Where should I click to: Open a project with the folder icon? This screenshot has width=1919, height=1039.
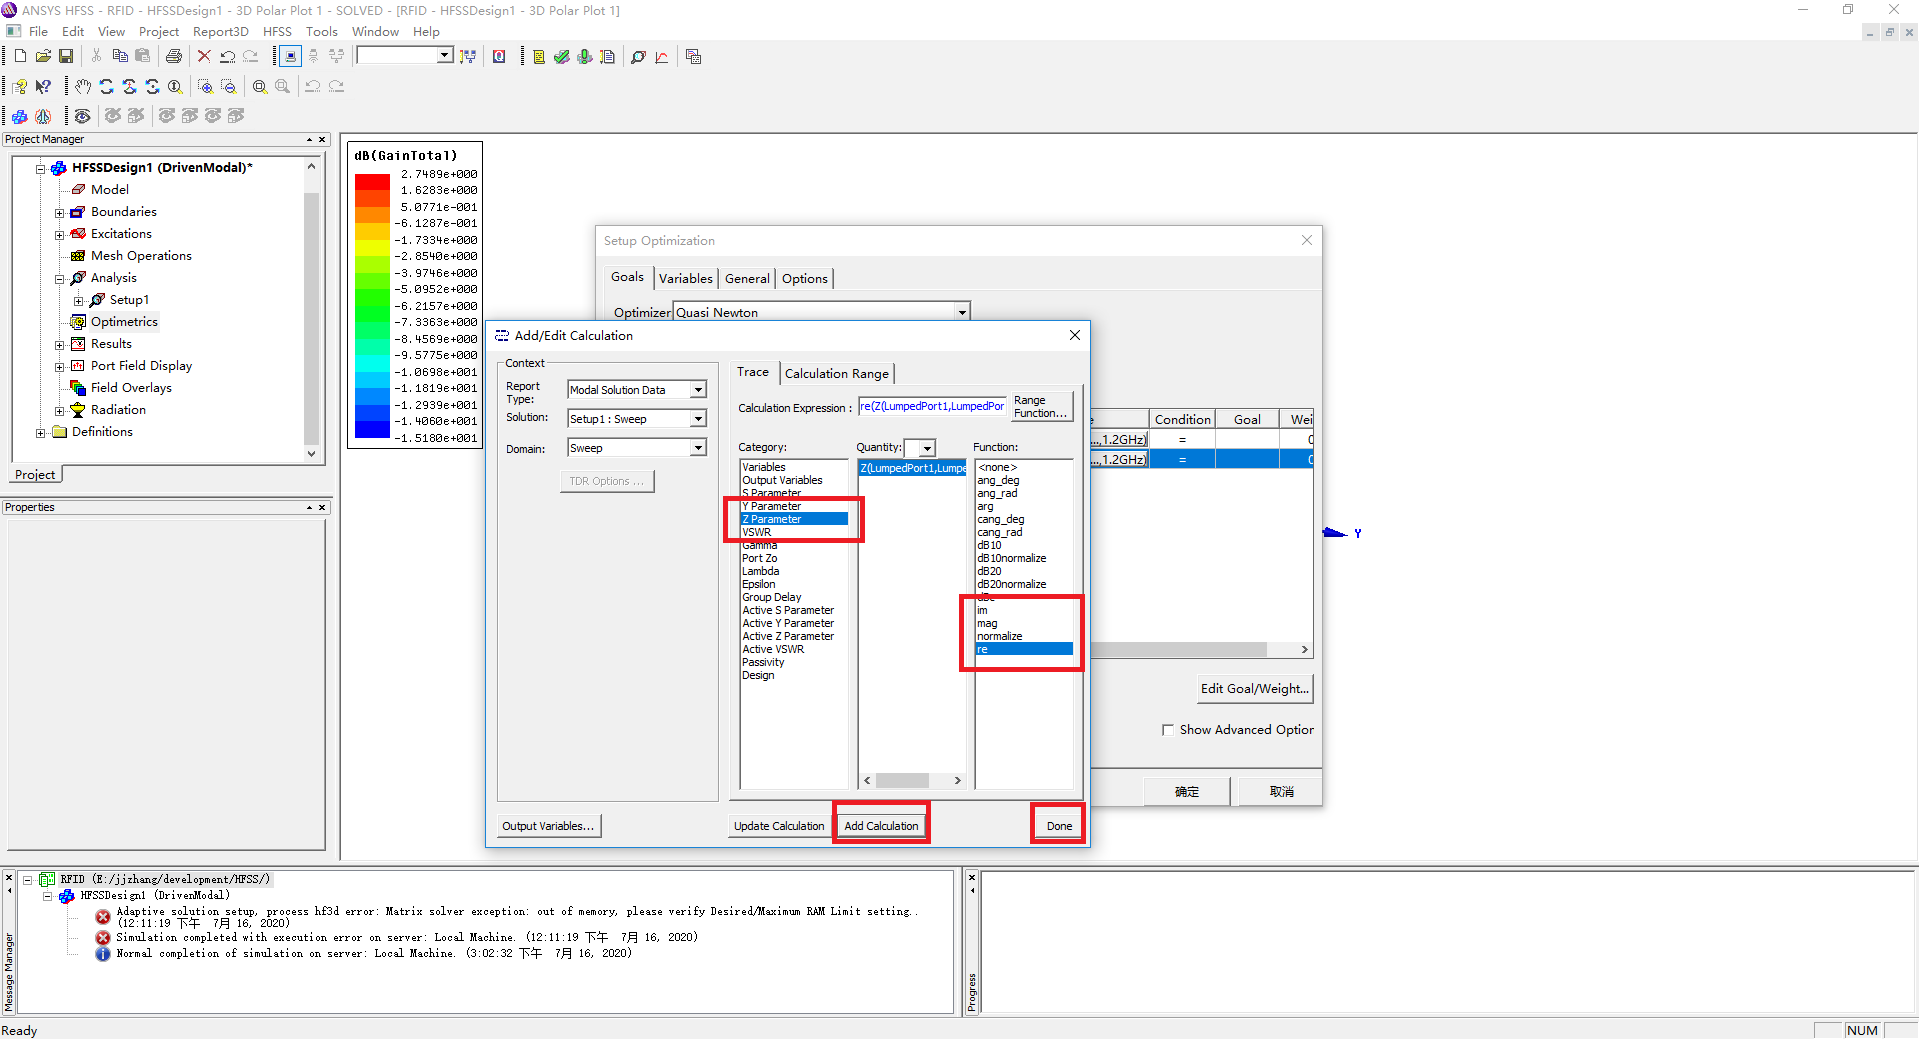pos(43,56)
